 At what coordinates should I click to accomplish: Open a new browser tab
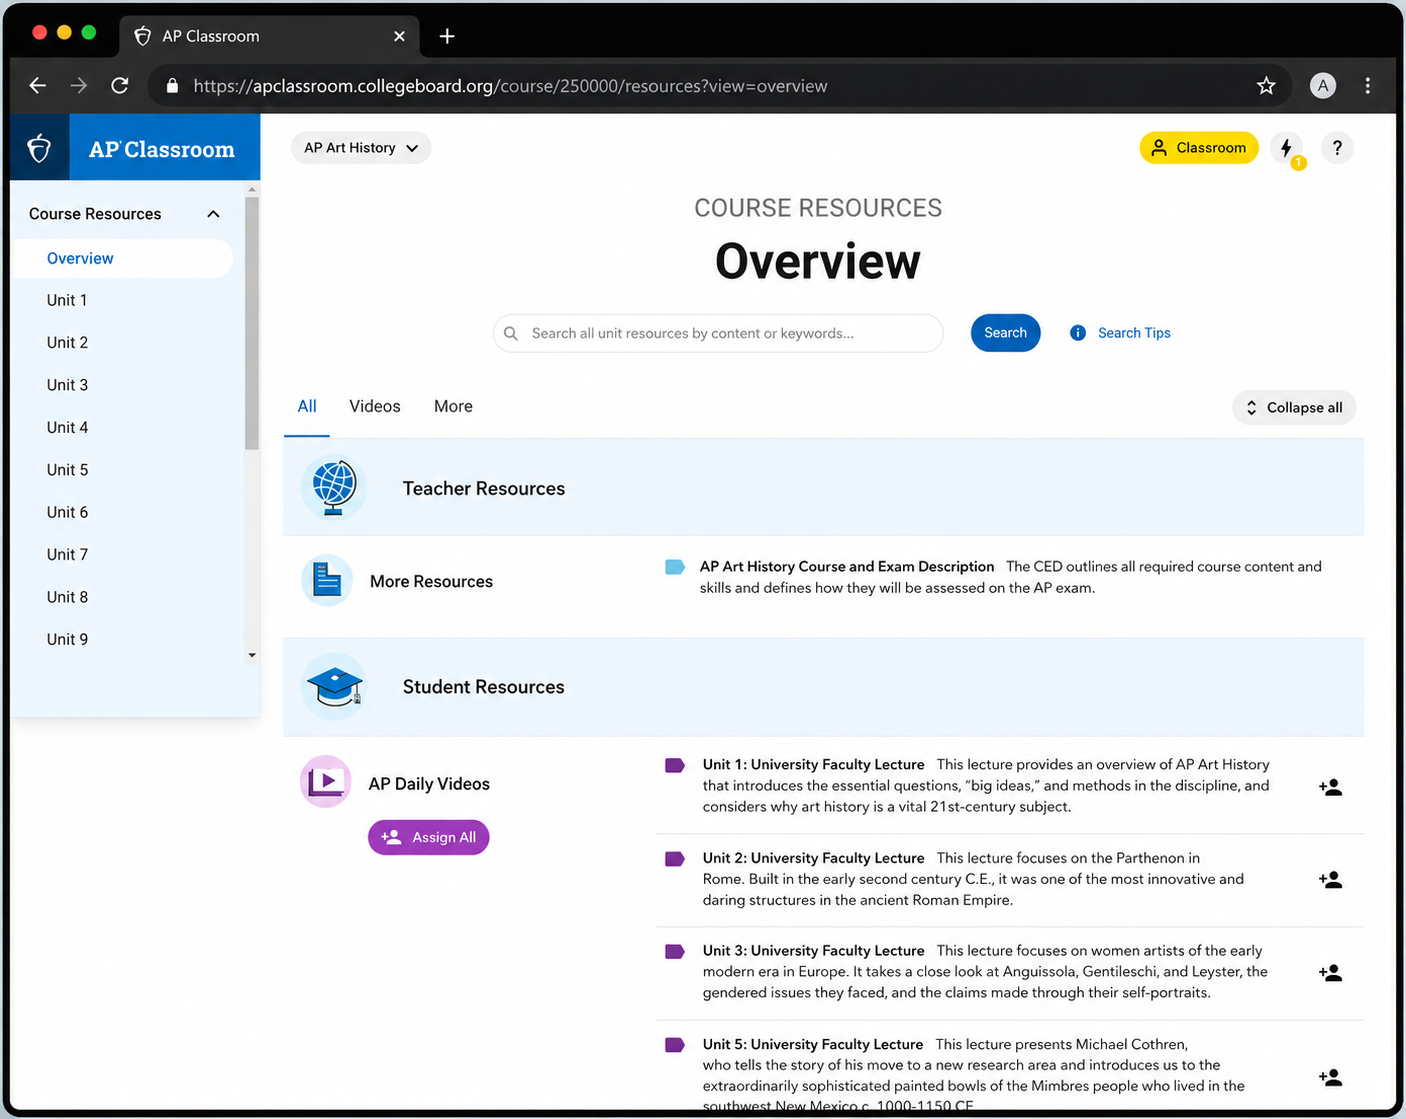(x=447, y=36)
